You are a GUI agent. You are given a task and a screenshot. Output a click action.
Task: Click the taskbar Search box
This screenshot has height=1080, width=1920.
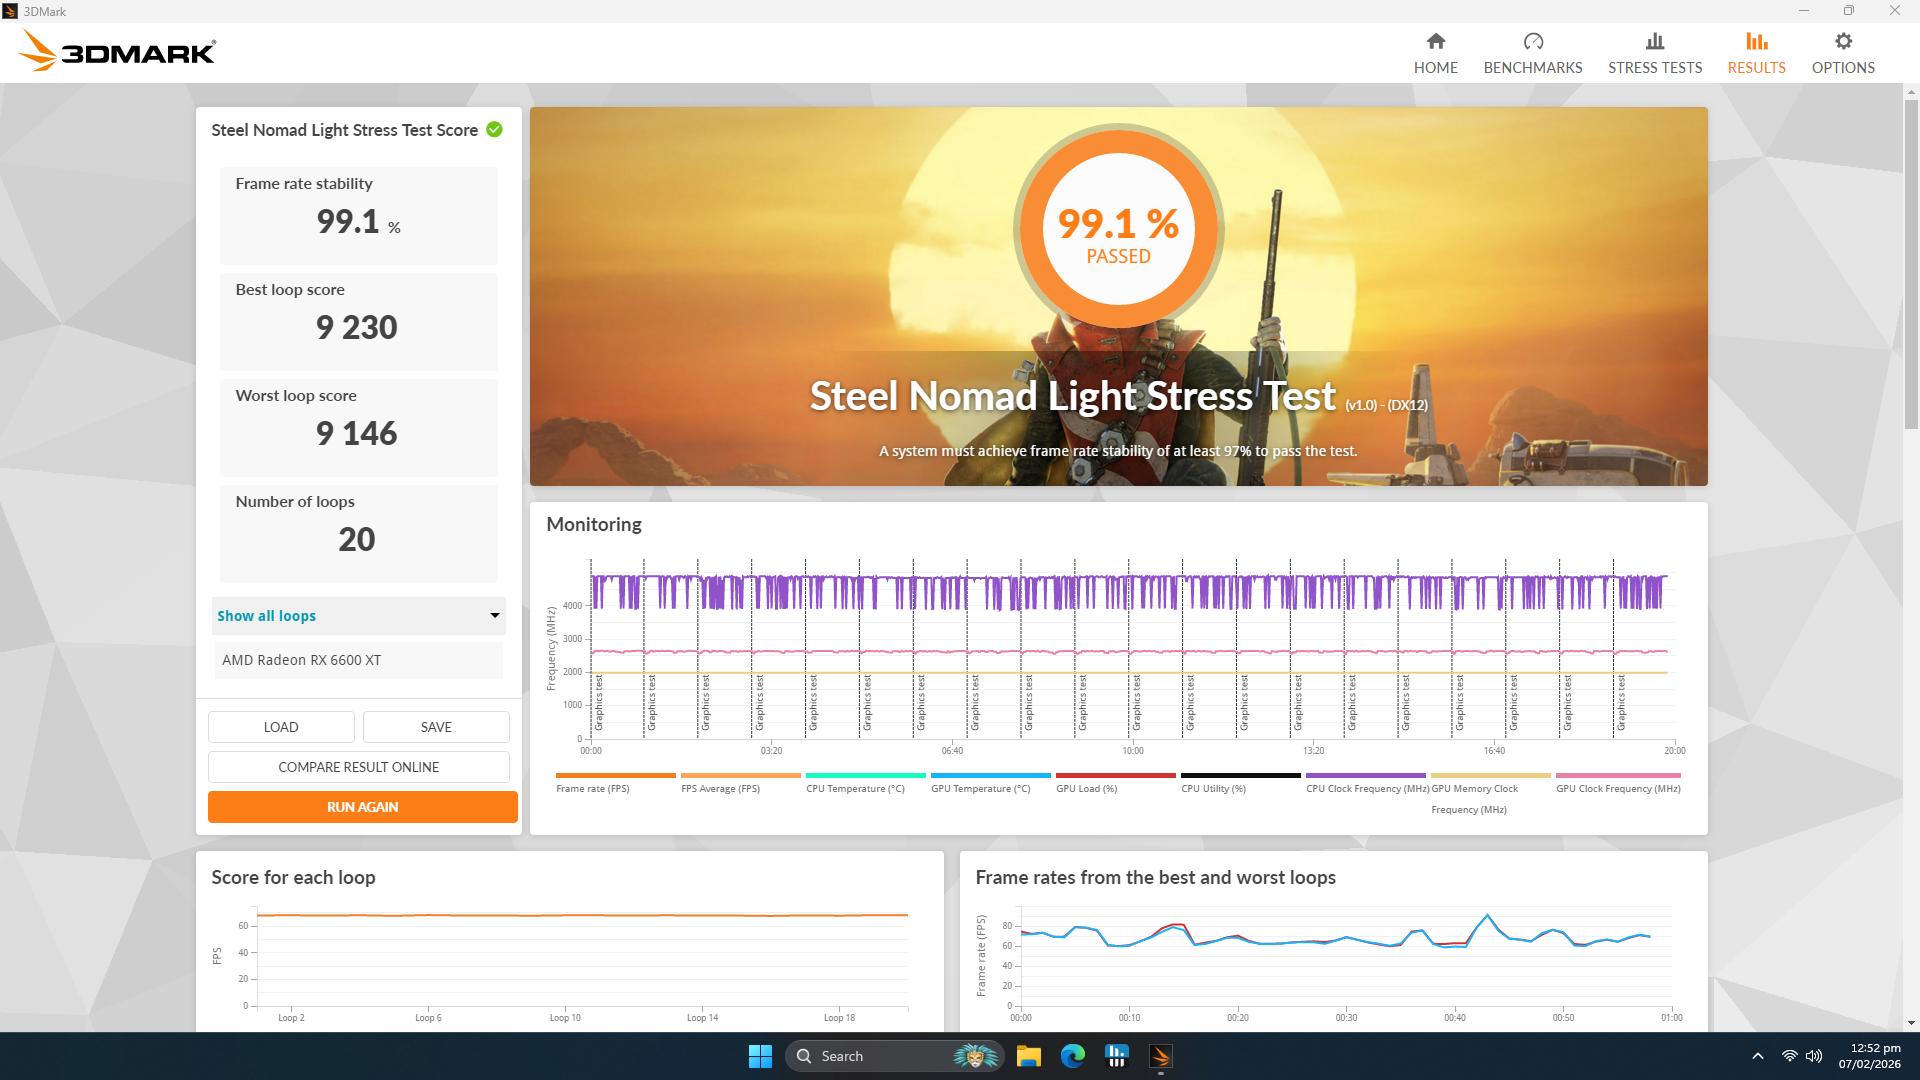[893, 1056]
